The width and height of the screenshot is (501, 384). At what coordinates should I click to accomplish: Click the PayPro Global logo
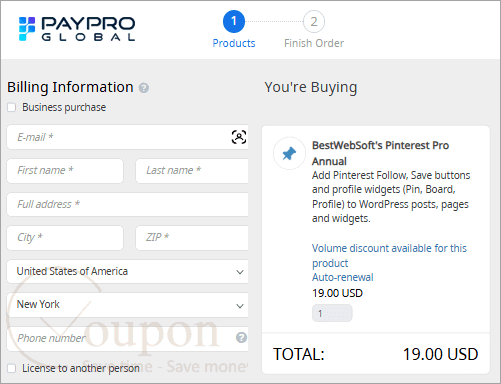[77, 29]
